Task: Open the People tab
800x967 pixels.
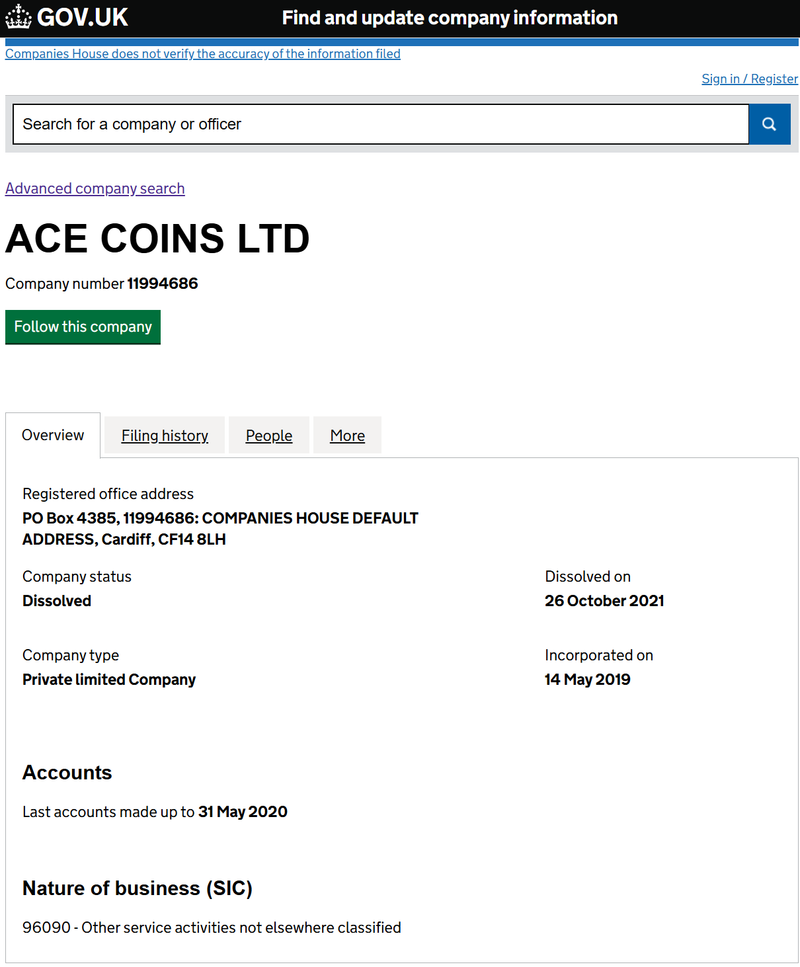Action: 269,435
